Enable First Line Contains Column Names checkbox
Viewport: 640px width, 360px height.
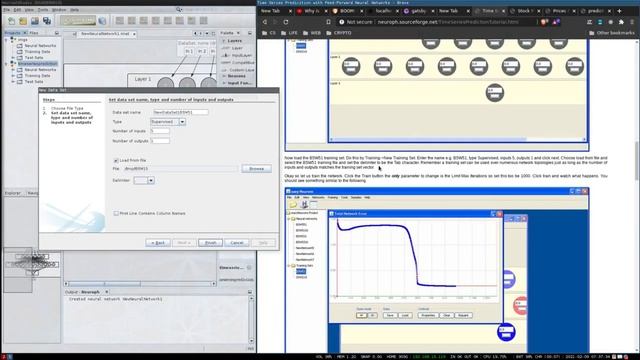[x=116, y=213]
